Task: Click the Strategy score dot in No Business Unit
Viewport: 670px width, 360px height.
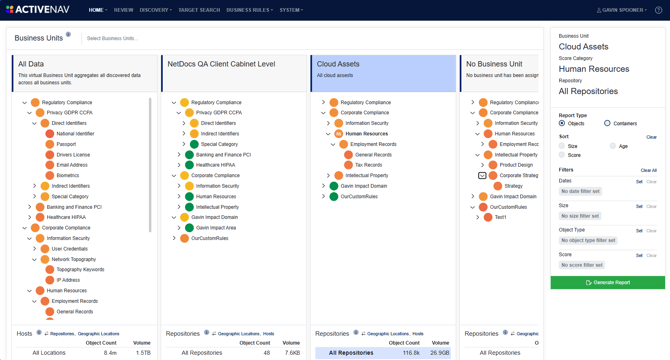Action: tap(498, 186)
